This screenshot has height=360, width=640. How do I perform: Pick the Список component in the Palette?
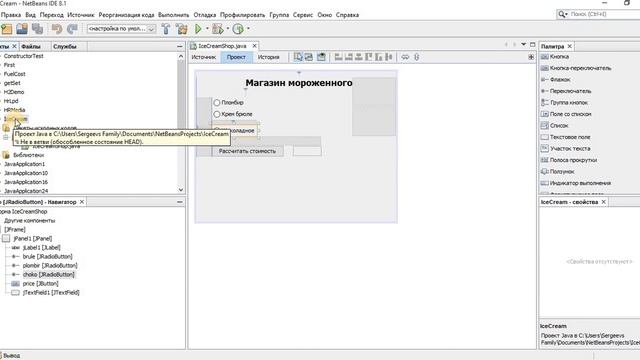coord(554,125)
